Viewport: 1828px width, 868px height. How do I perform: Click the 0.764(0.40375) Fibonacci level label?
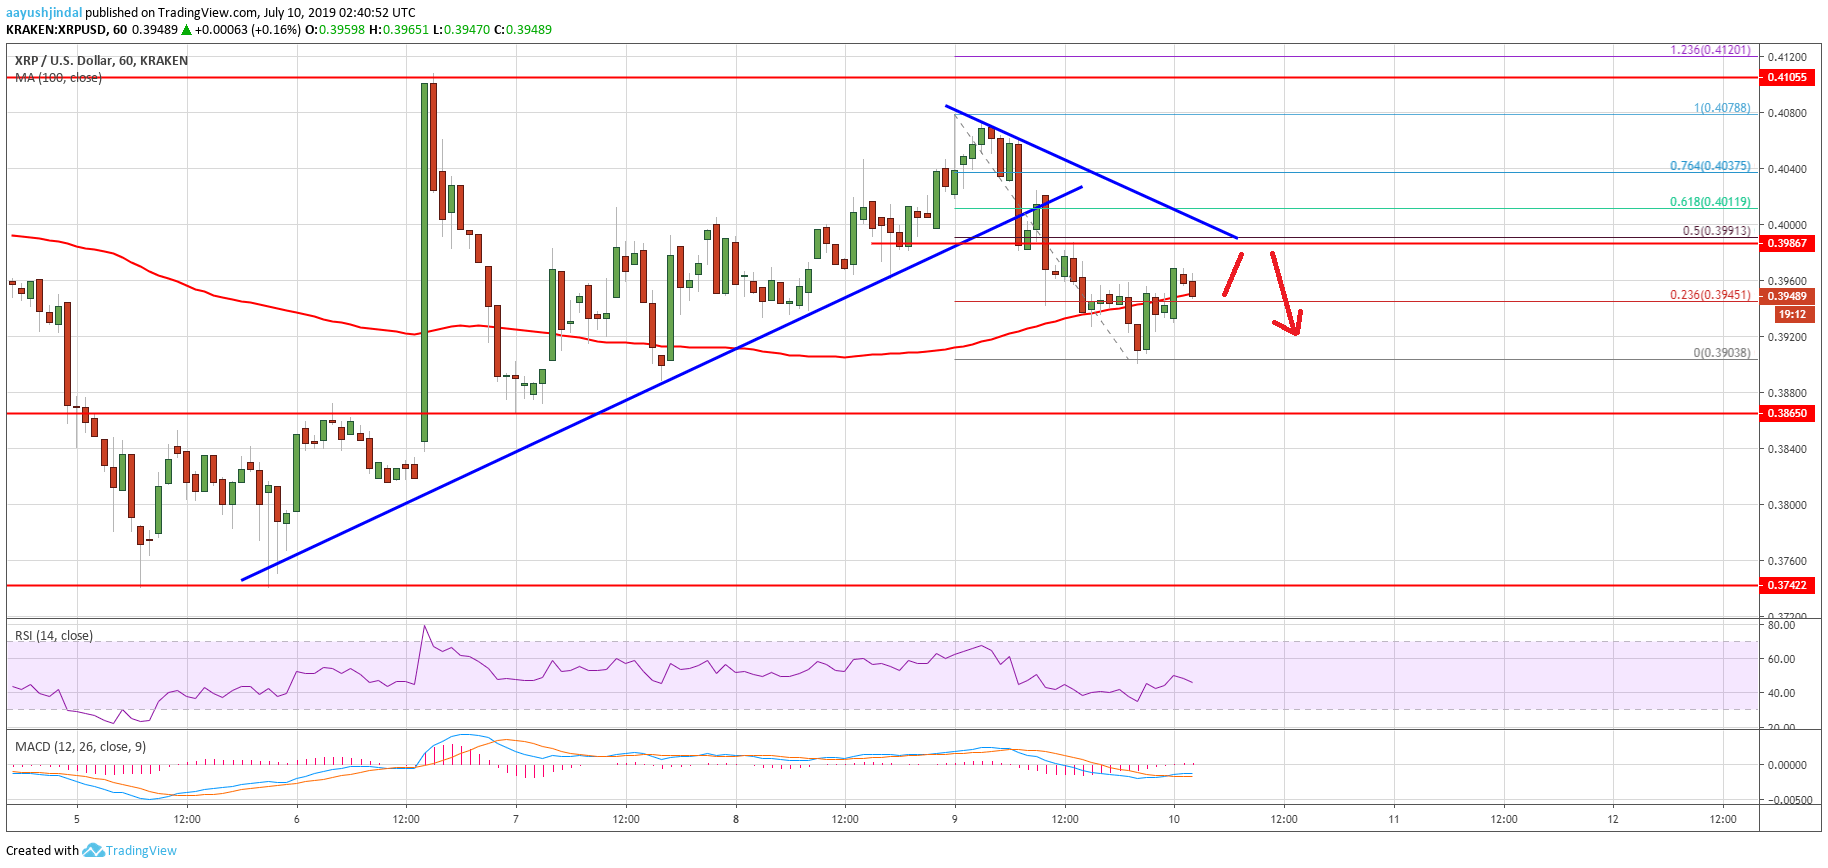pyautogui.click(x=1710, y=166)
